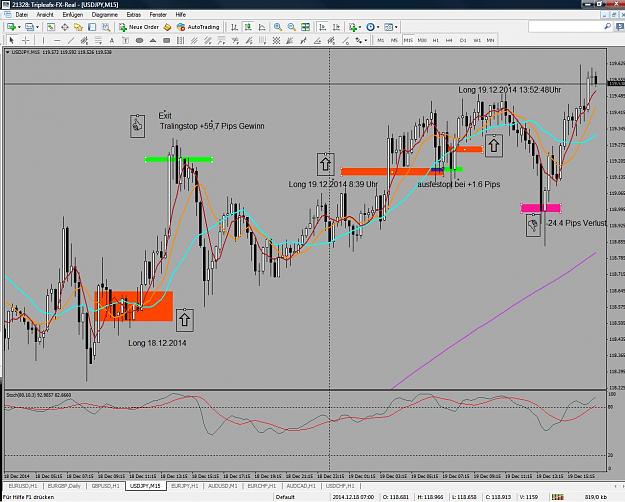Select the magenta loss level bar
Image resolution: width=625 pixels, height=502 pixels.
(x=540, y=208)
